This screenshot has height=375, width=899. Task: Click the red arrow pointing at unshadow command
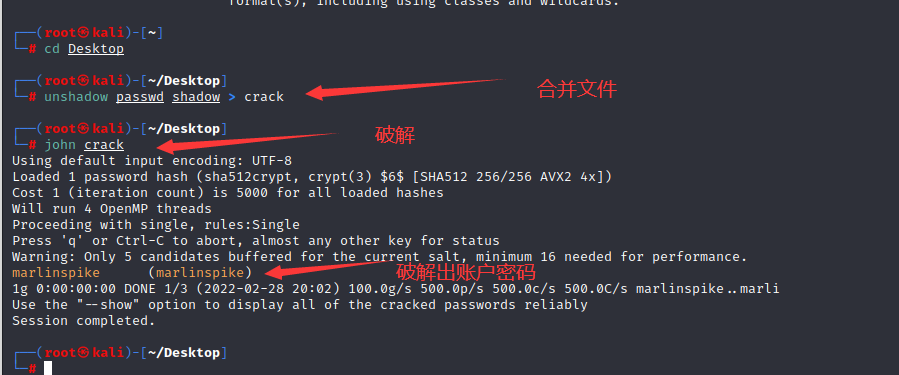coord(404,87)
